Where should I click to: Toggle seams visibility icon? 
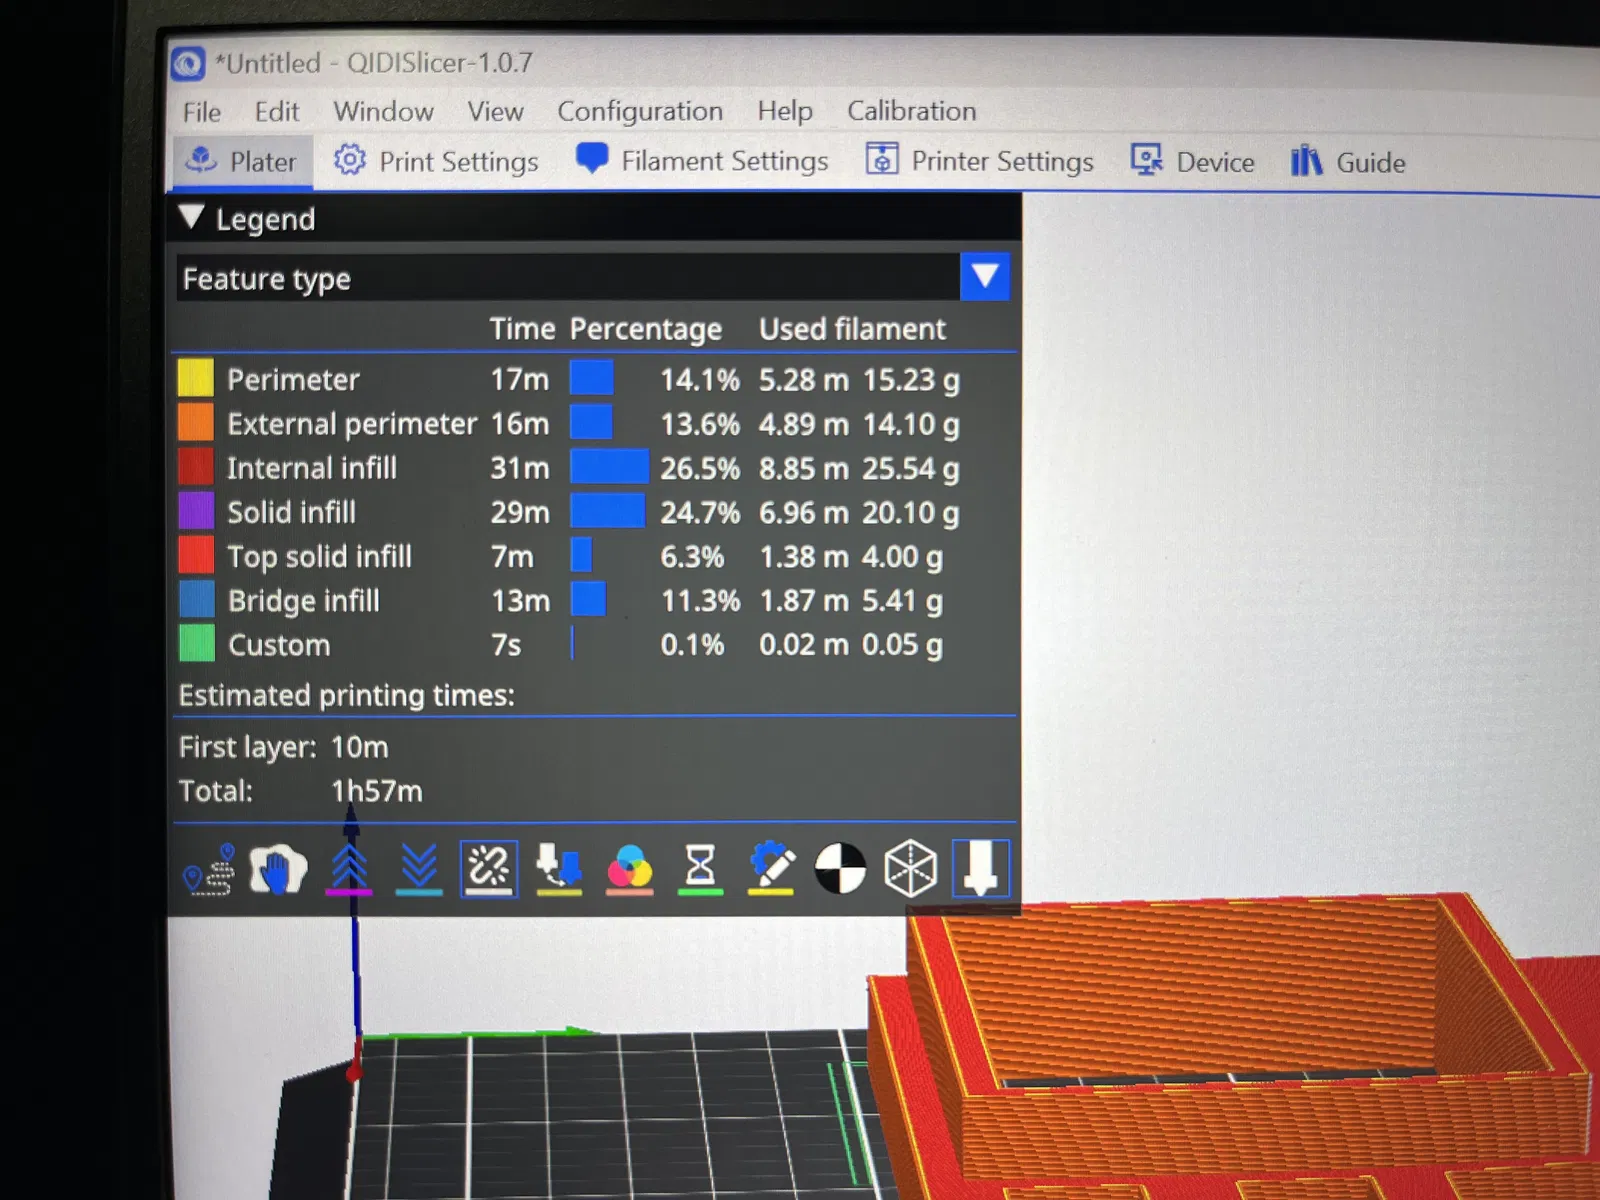click(489, 869)
